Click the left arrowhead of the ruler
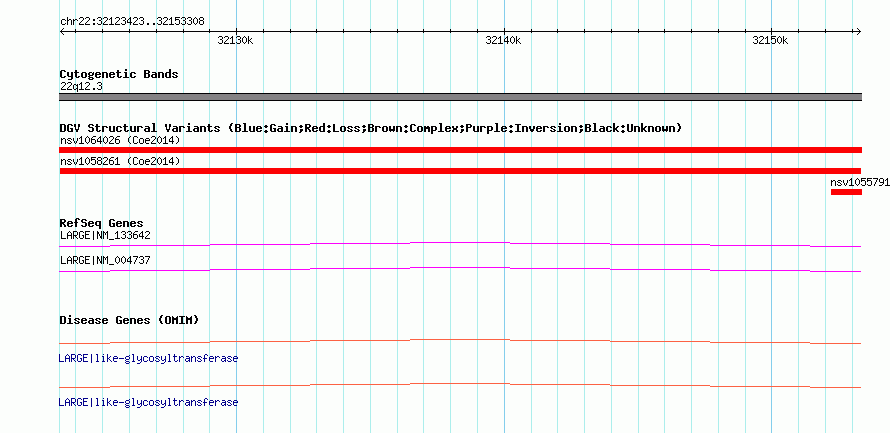This screenshot has width=890, height=433. [x=62, y=31]
